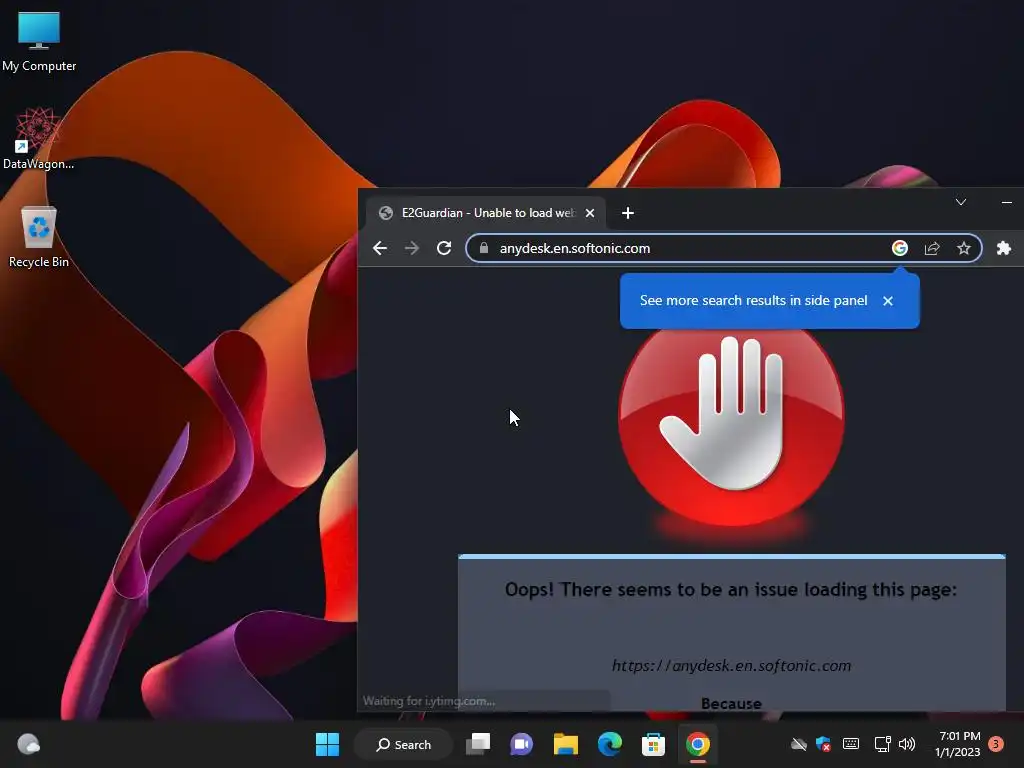Open clock and date 7:01 PM

point(958,744)
